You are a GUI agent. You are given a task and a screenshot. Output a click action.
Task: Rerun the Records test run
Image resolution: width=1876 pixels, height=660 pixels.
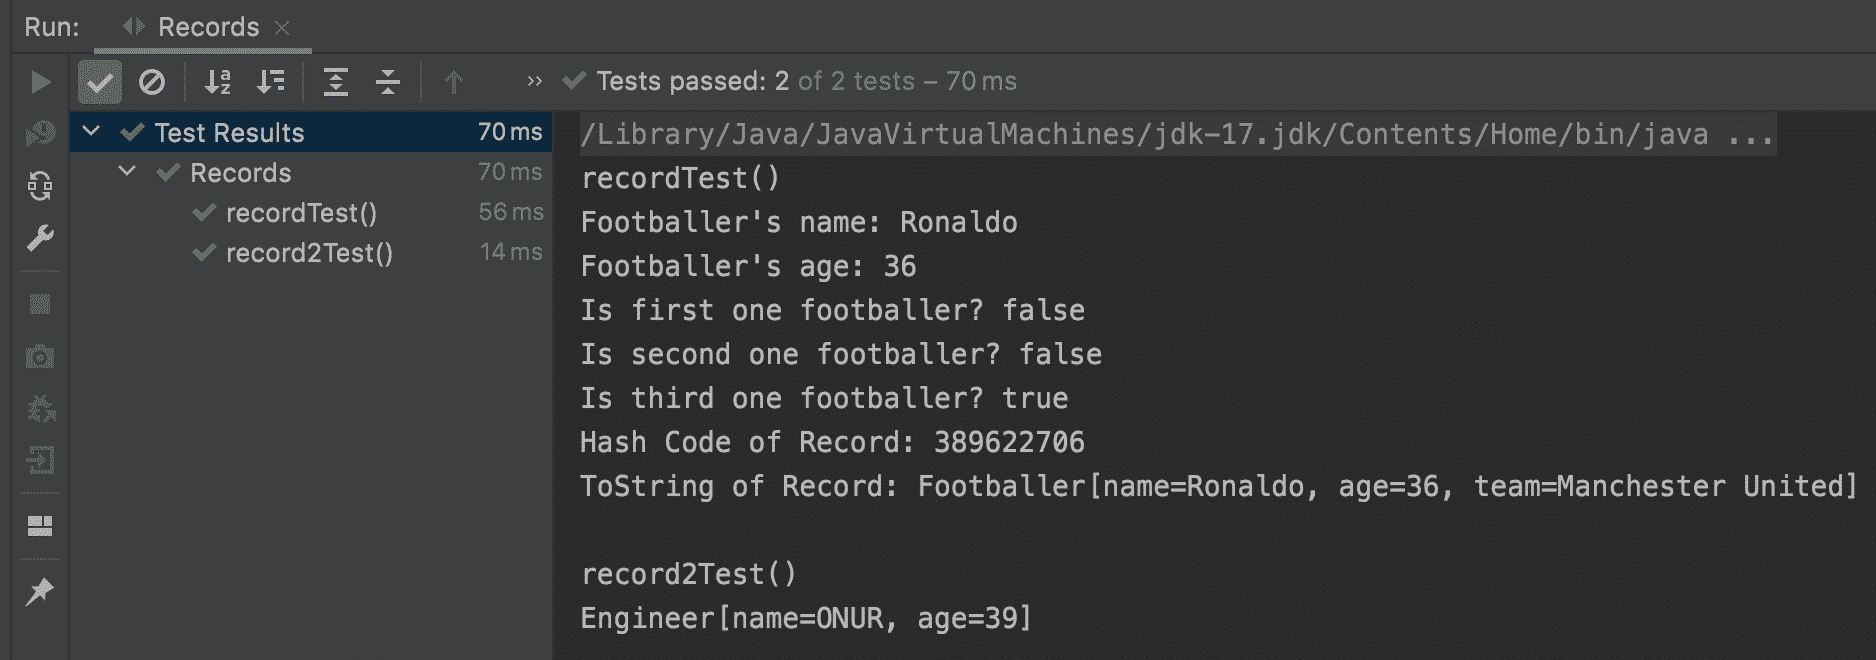(40, 82)
